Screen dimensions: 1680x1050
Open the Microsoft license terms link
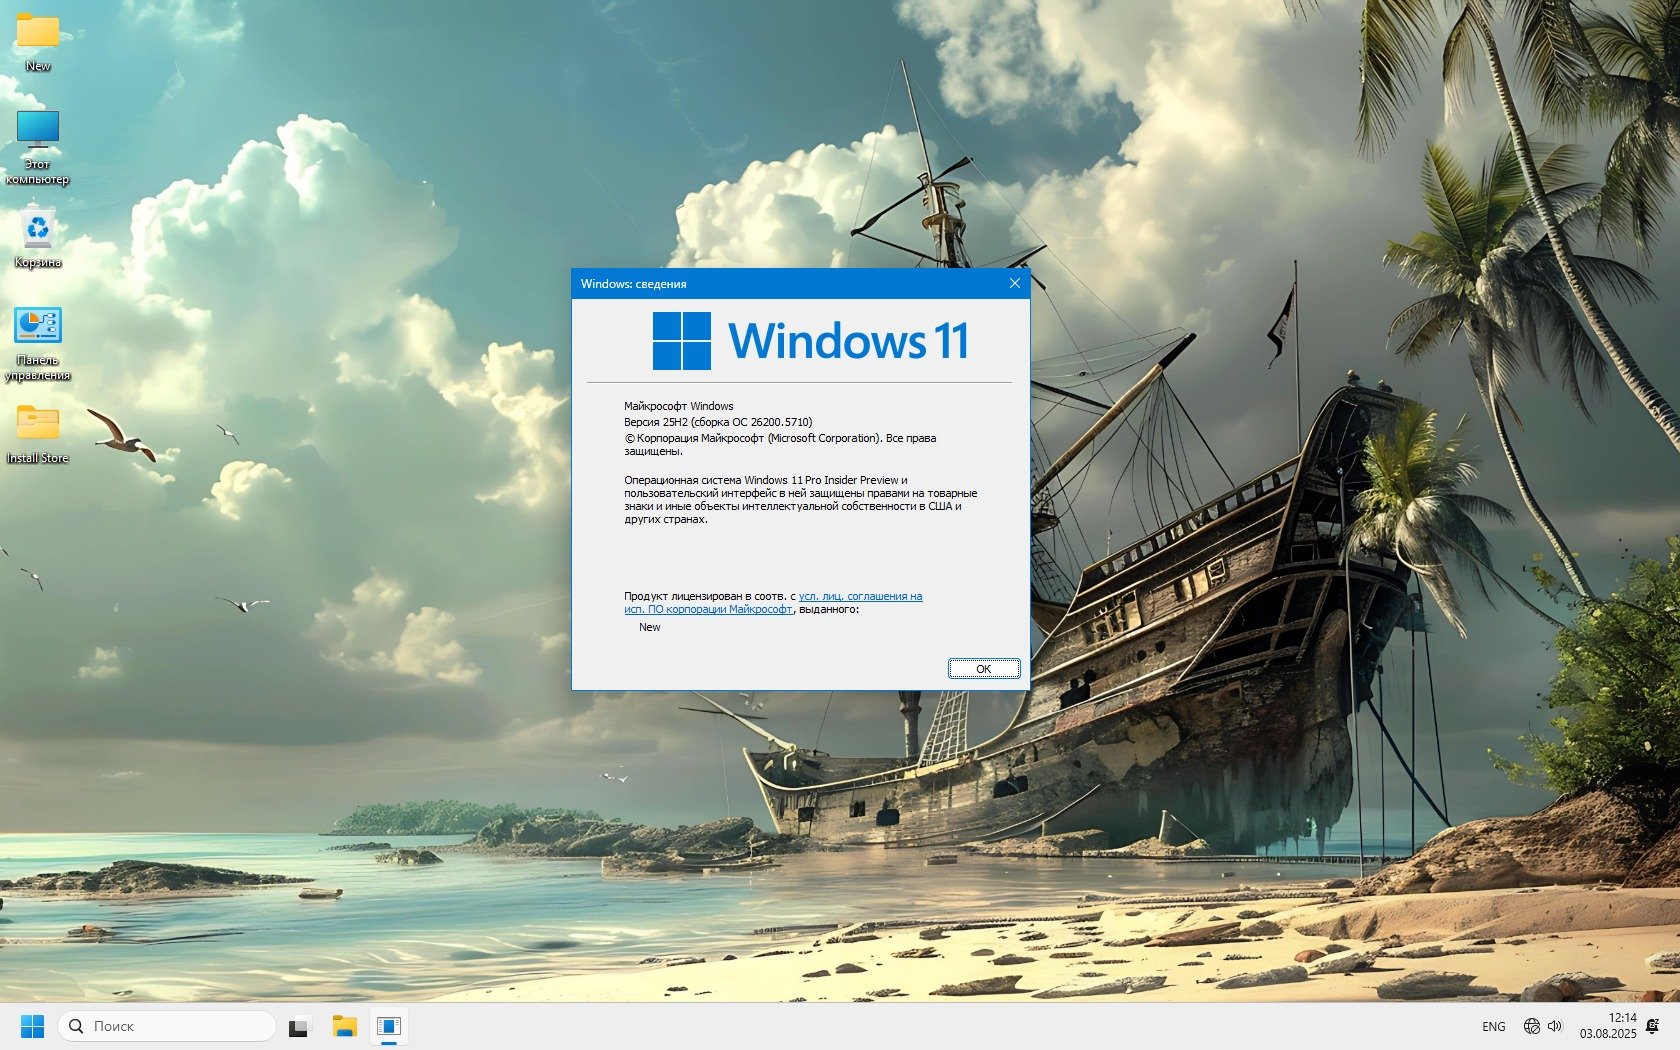[860, 596]
